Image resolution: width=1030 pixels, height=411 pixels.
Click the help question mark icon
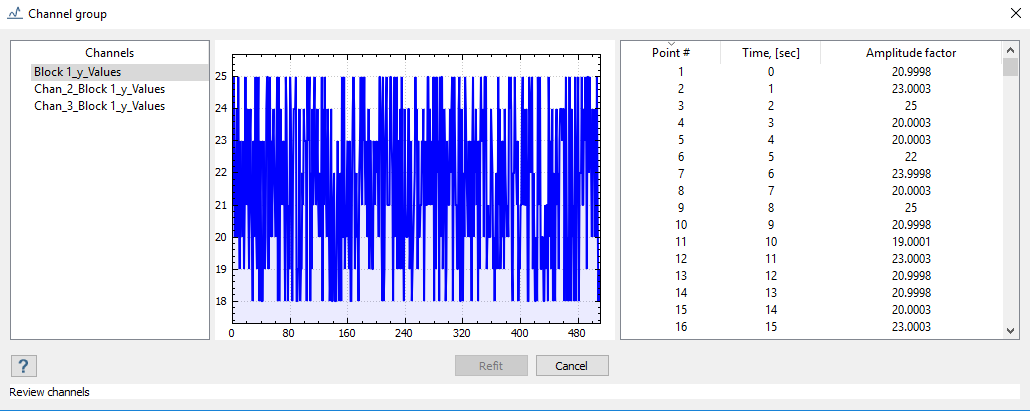coord(24,366)
